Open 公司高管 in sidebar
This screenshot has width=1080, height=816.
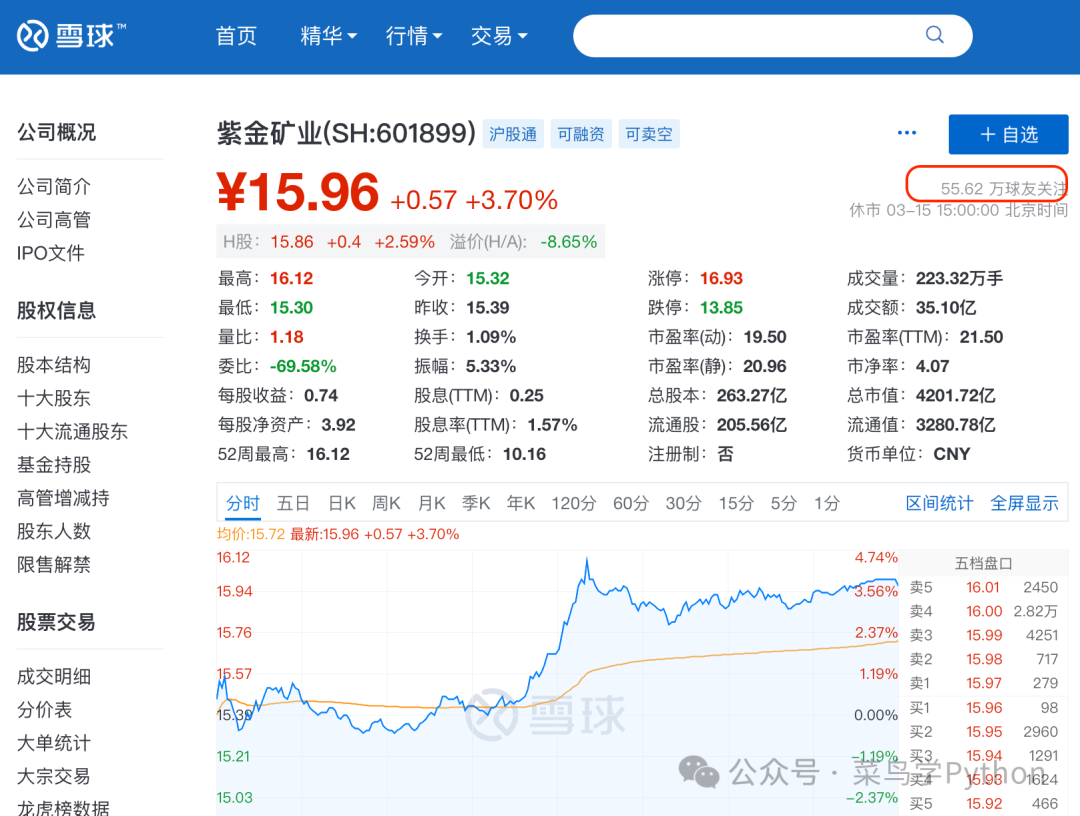(54, 220)
